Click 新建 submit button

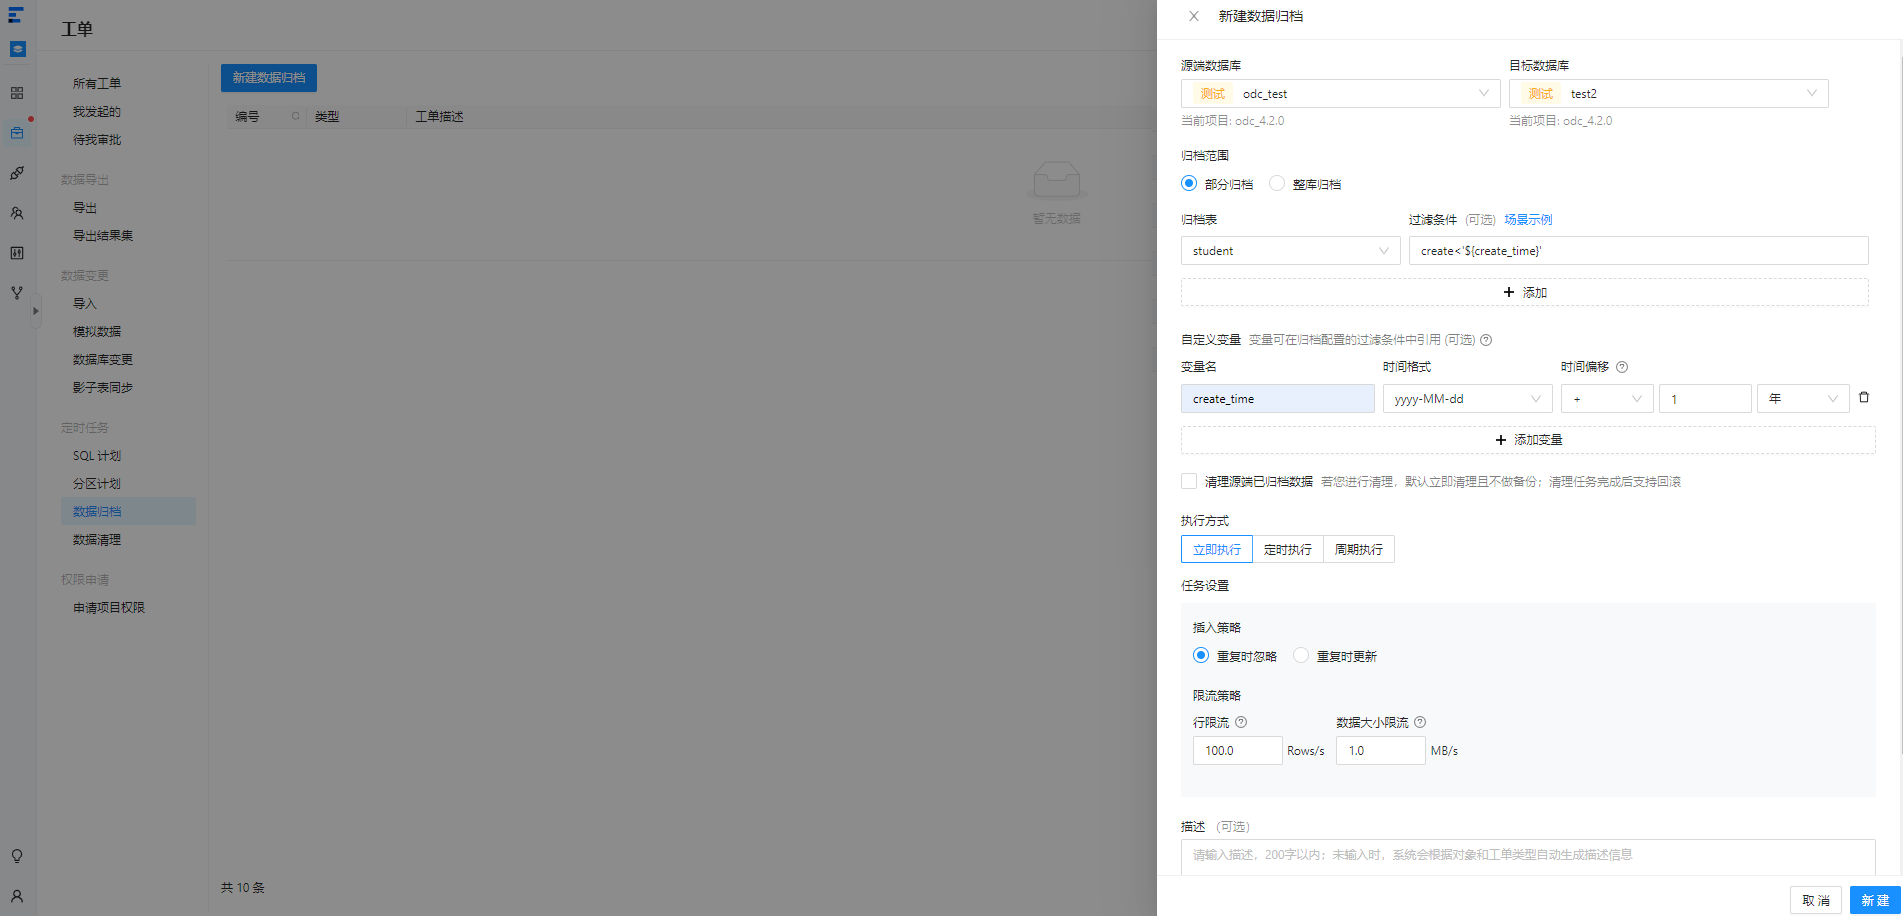(x=1875, y=900)
